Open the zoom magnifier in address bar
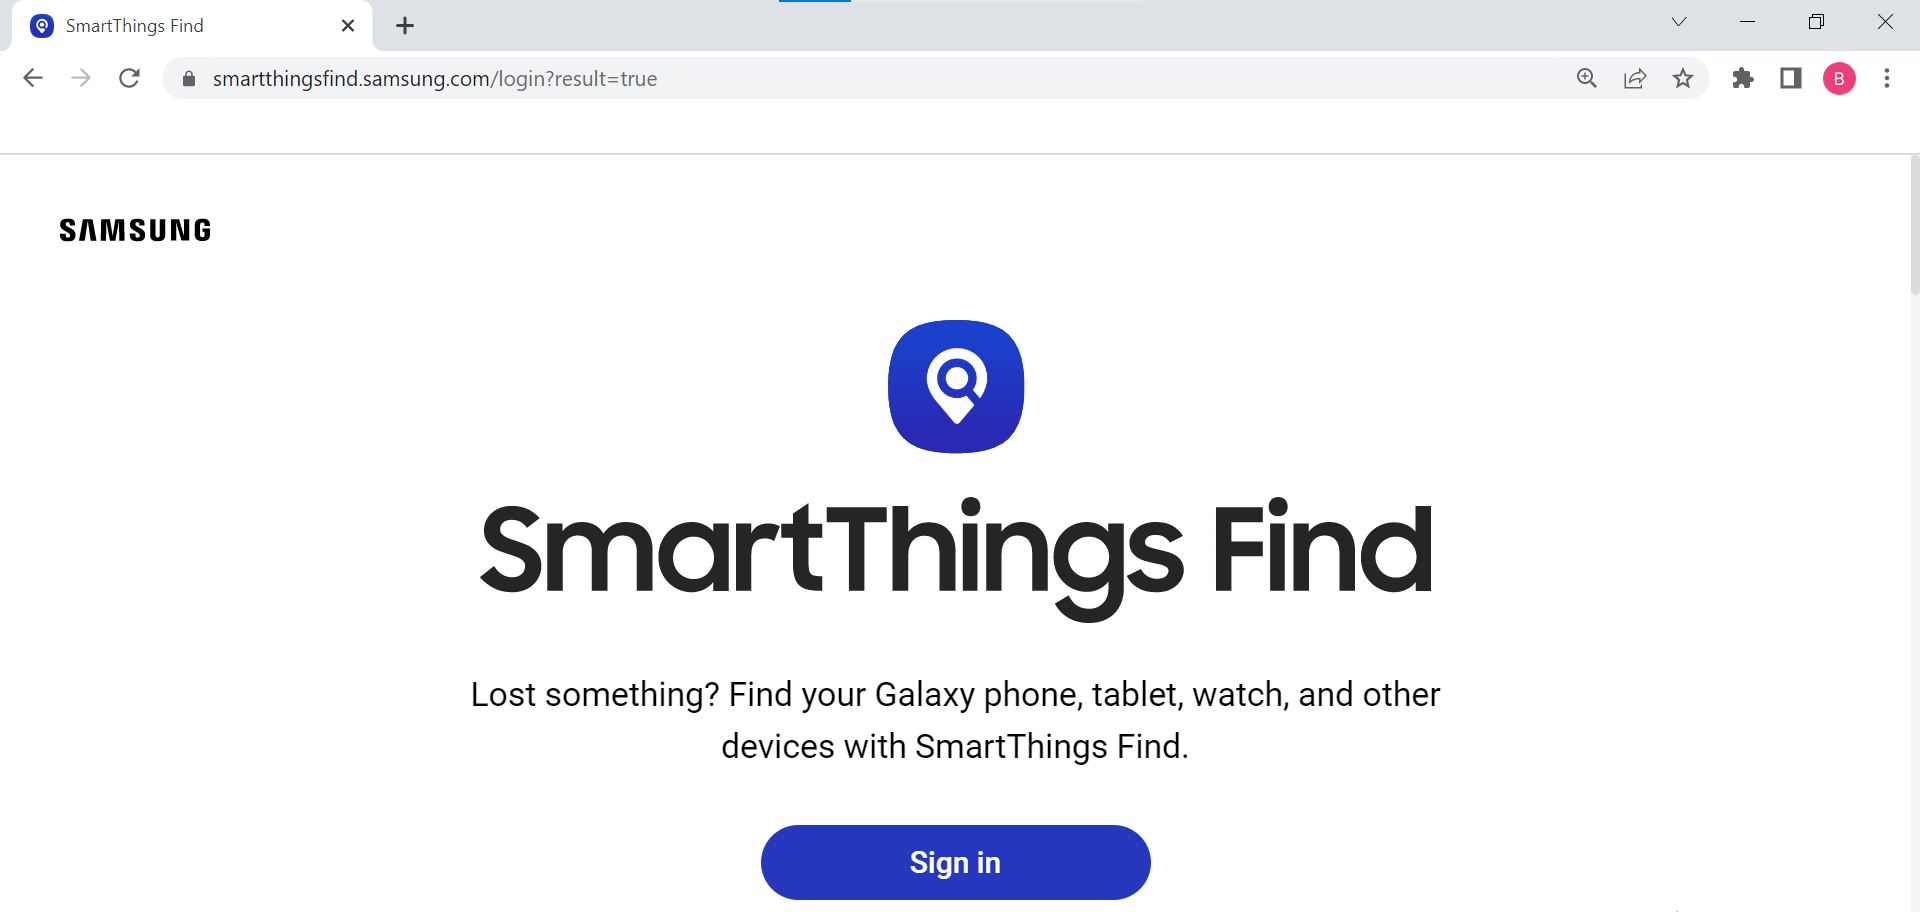Screen dimensions: 1920x912 click(1587, 78)
